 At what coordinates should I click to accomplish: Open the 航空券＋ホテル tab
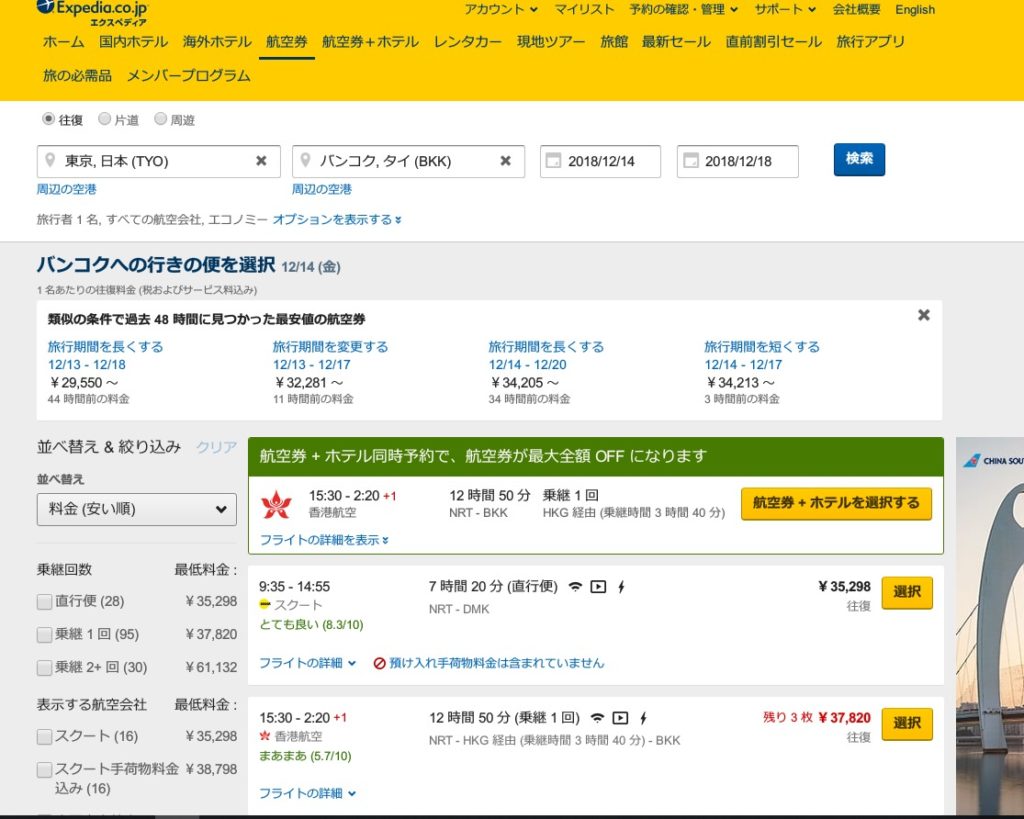[x=370, y=42]
